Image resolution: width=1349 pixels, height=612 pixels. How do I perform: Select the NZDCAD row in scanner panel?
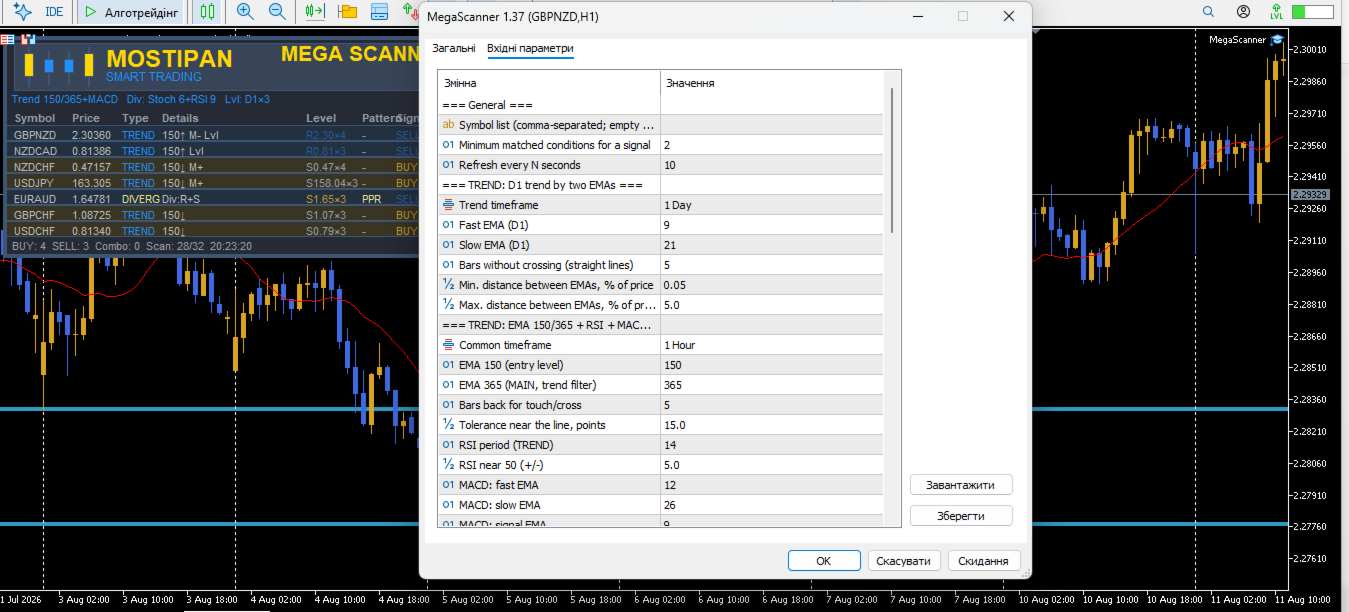point(212,151)
